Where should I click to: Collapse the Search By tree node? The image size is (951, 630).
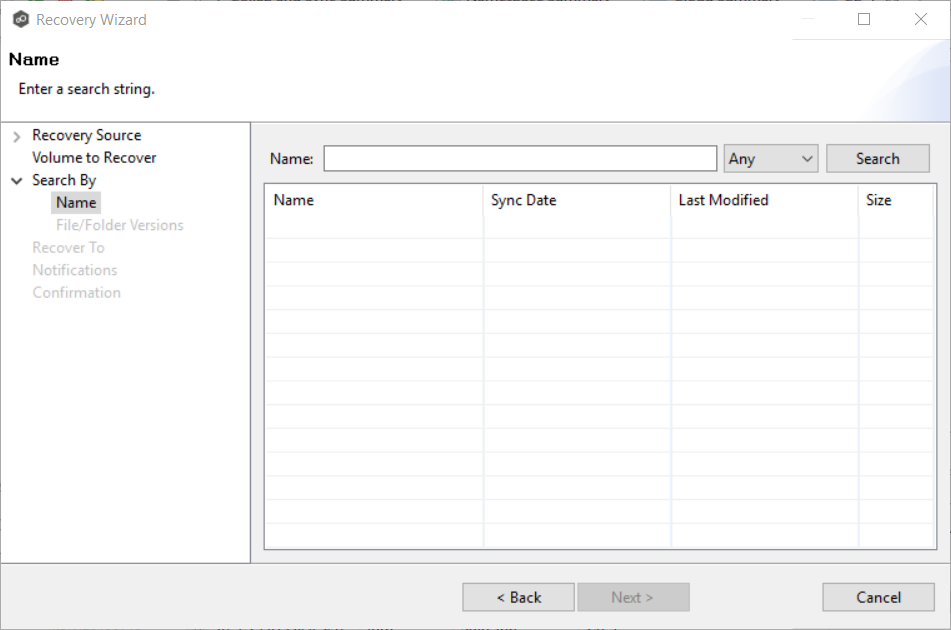tap(17, 181)
